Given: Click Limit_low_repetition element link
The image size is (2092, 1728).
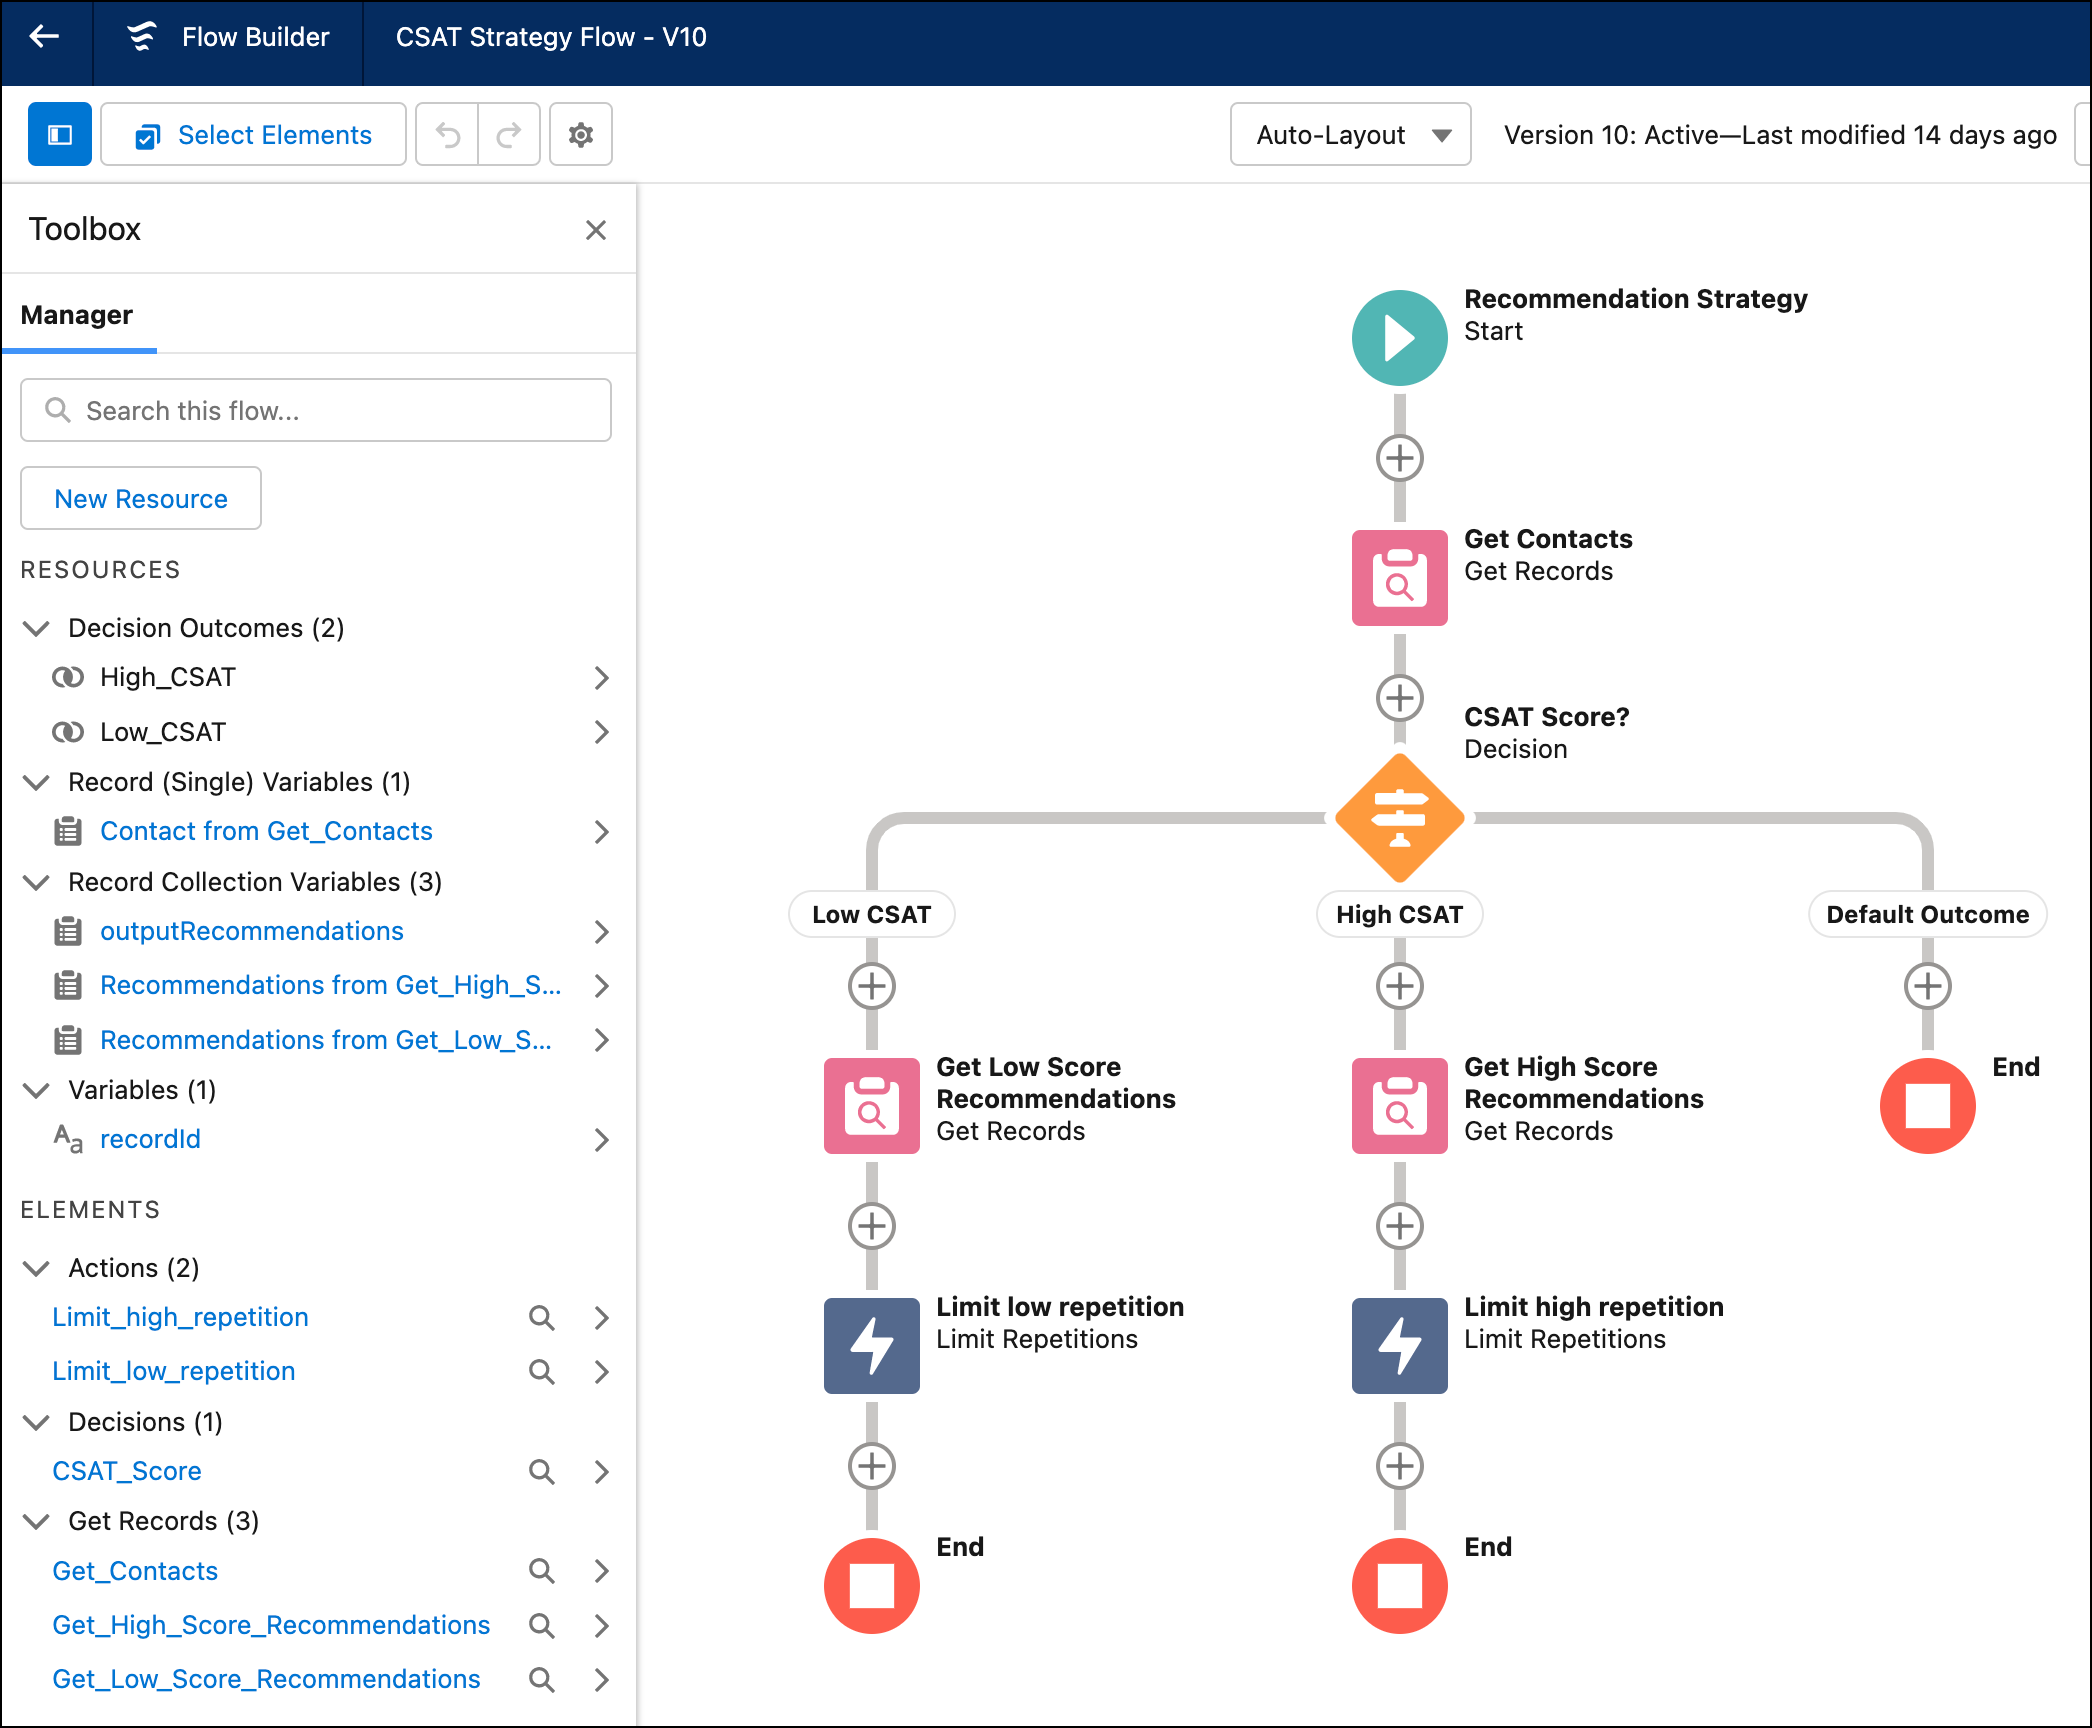Looking at the screenshot, I should pos(174,1371).
